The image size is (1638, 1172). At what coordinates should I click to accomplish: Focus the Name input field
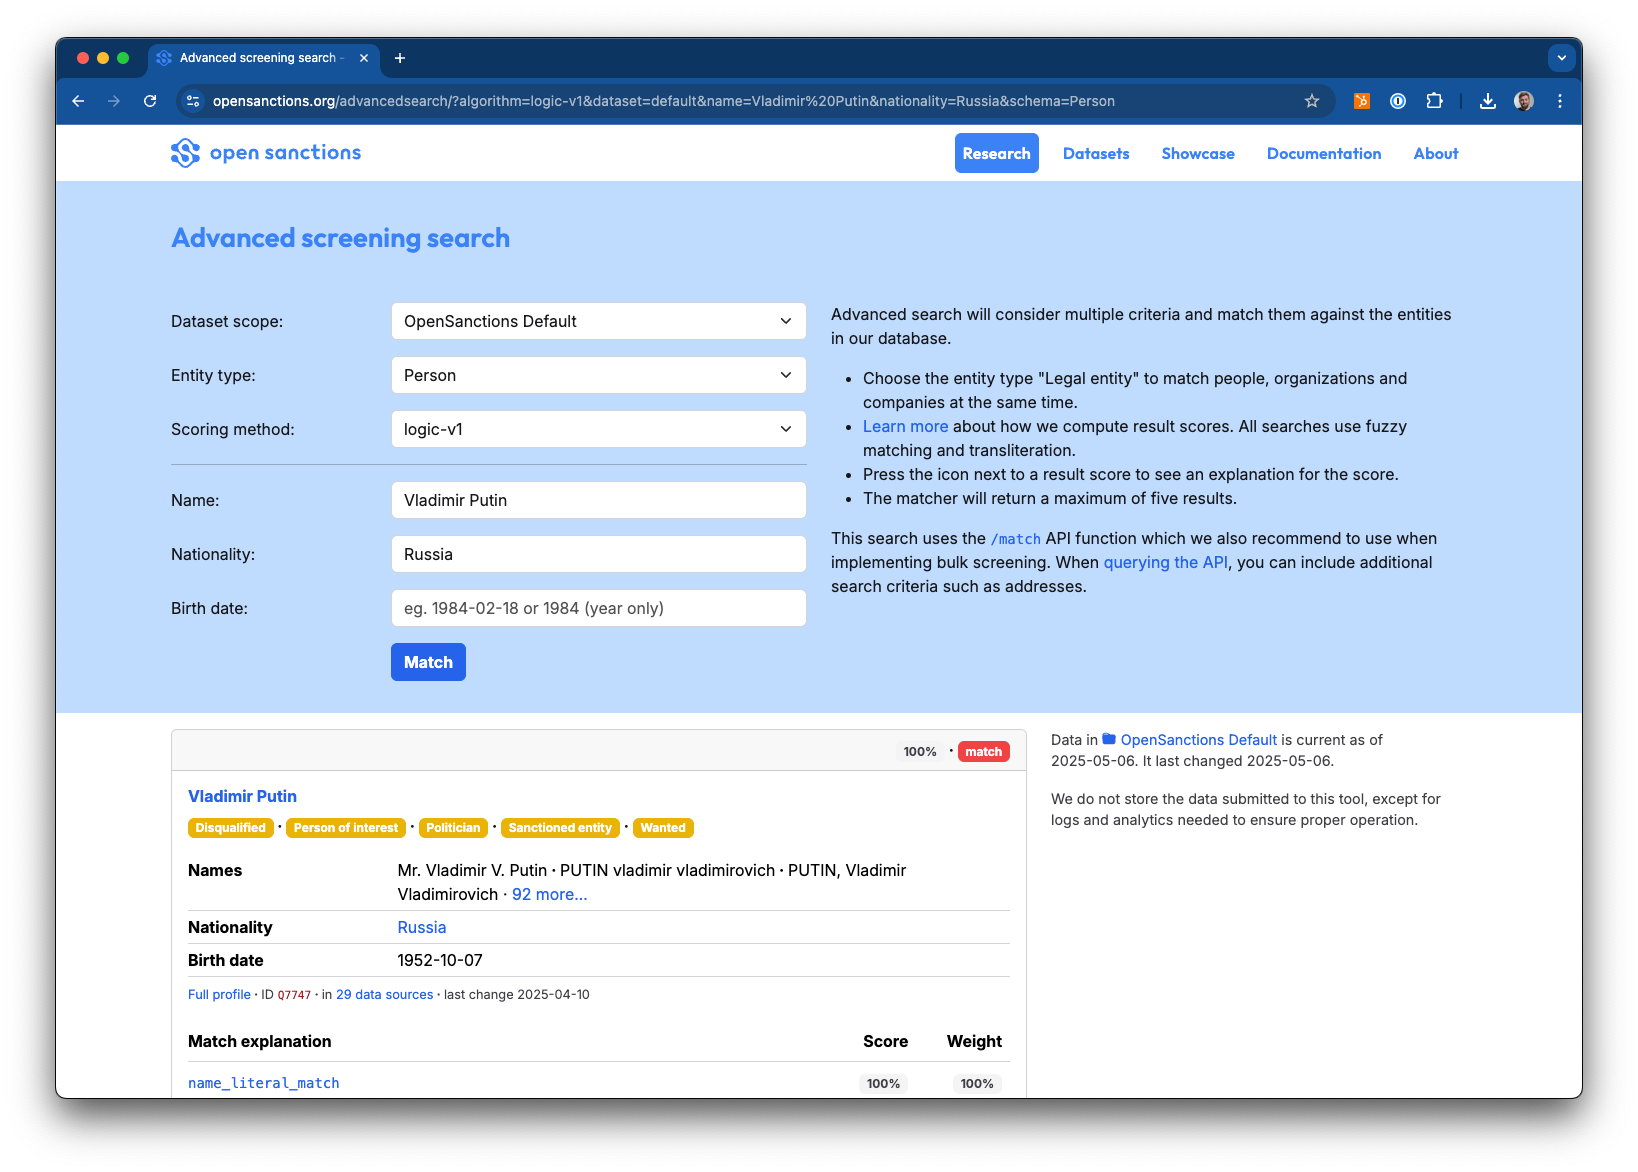pyautogui.click(x=598, y=500)
